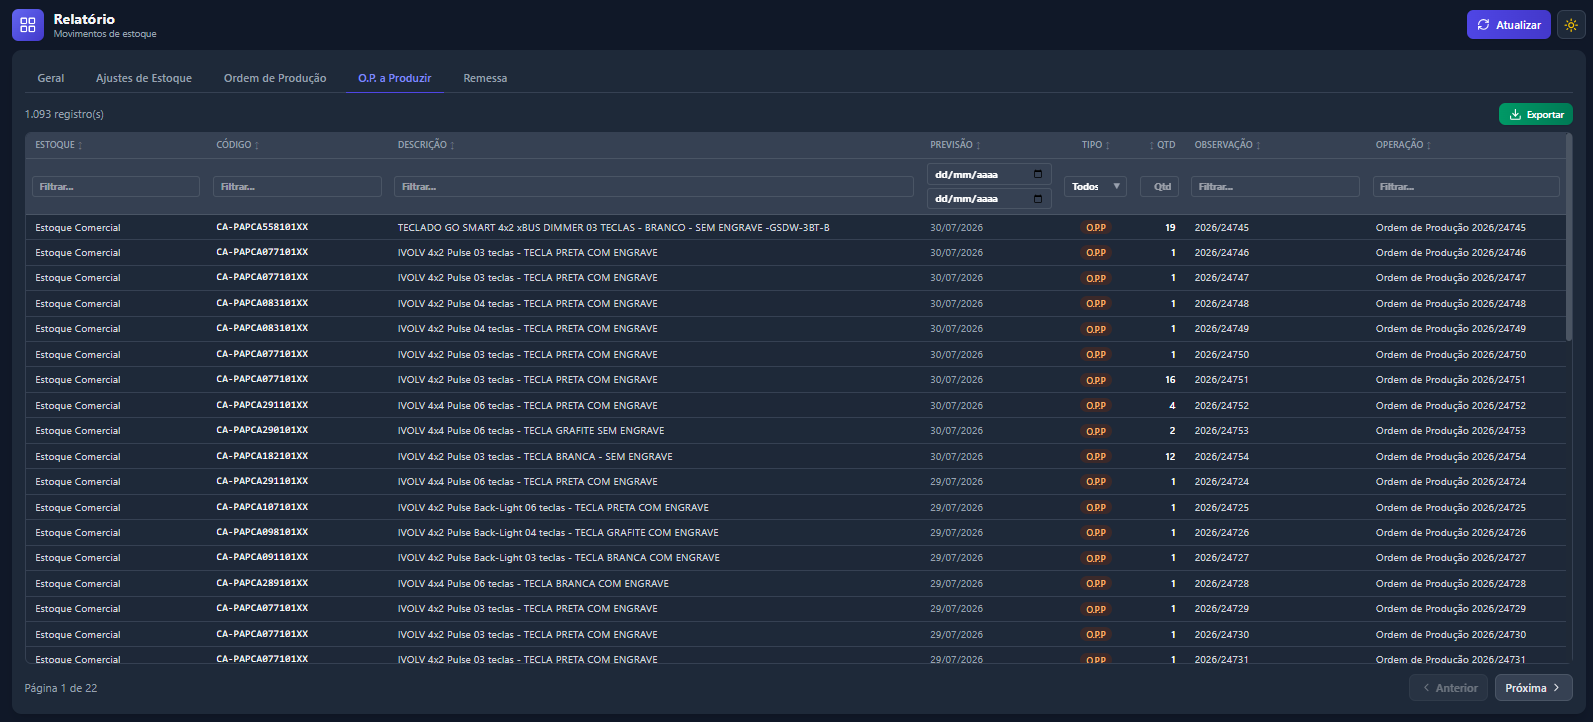1593x722 pixels.
Task: Open the Ordem de Produção tab
Action: (275, 78)
